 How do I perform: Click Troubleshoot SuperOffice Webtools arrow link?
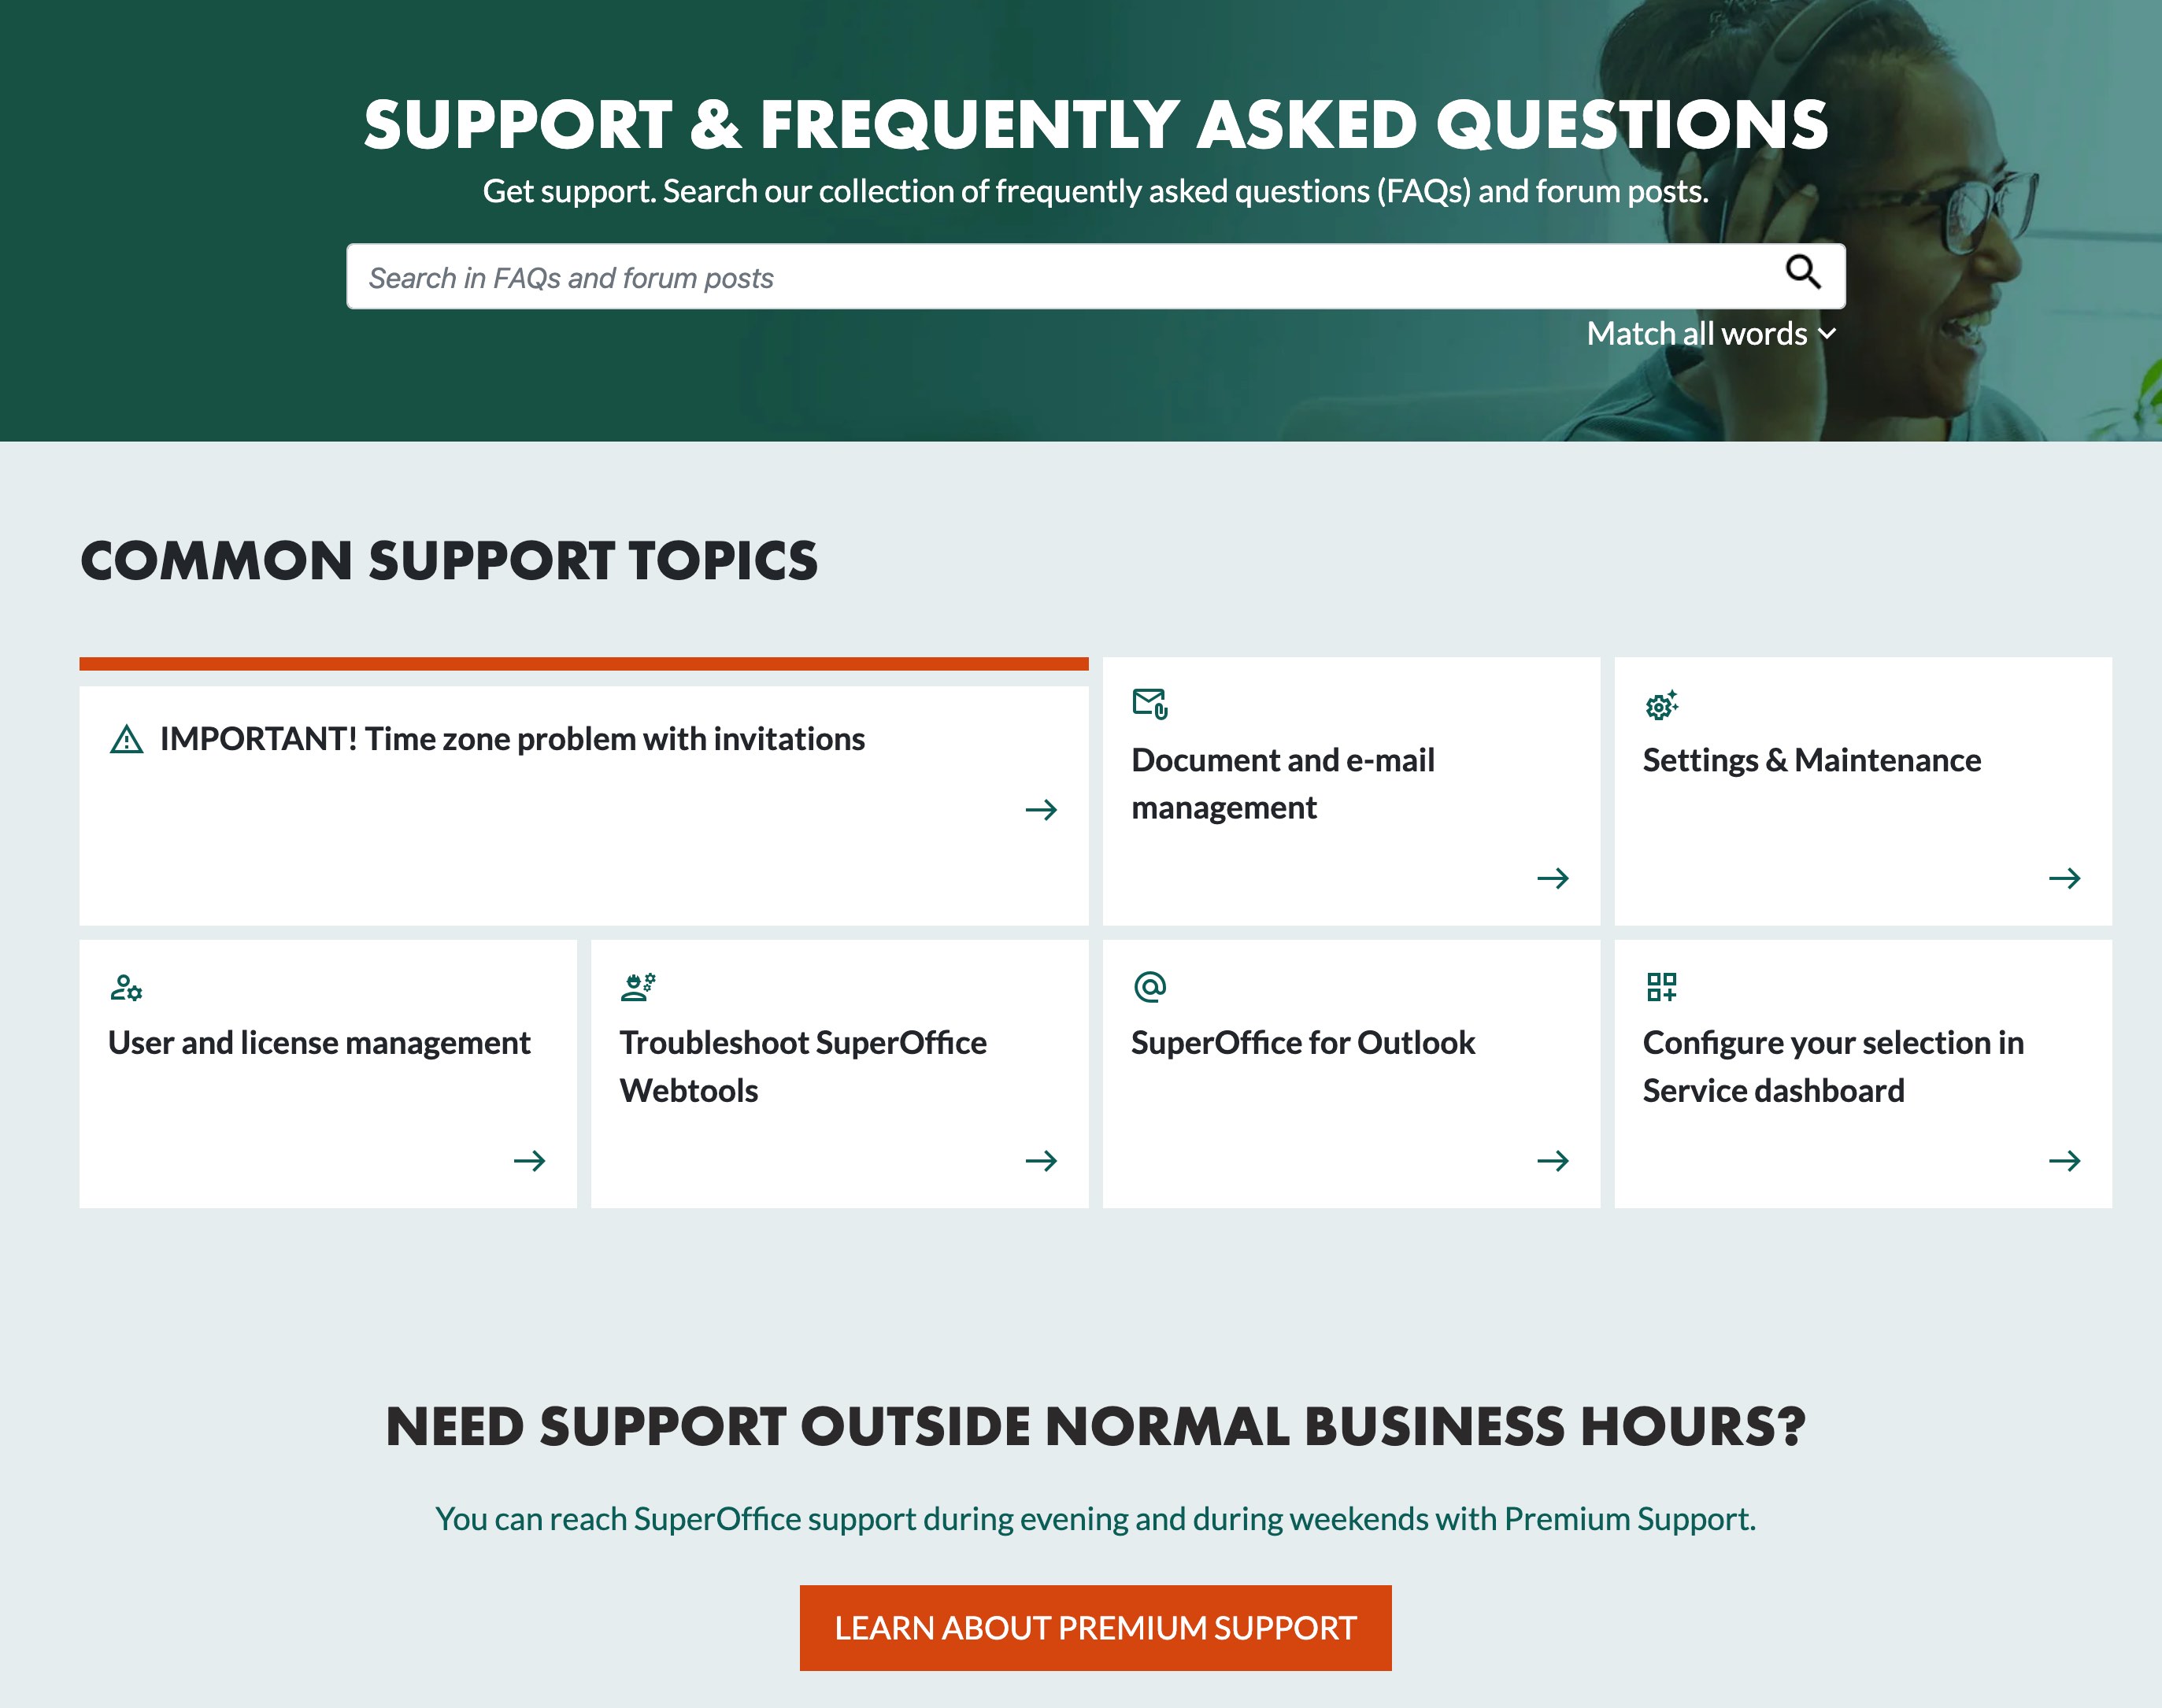(x=1041, y=1159)
